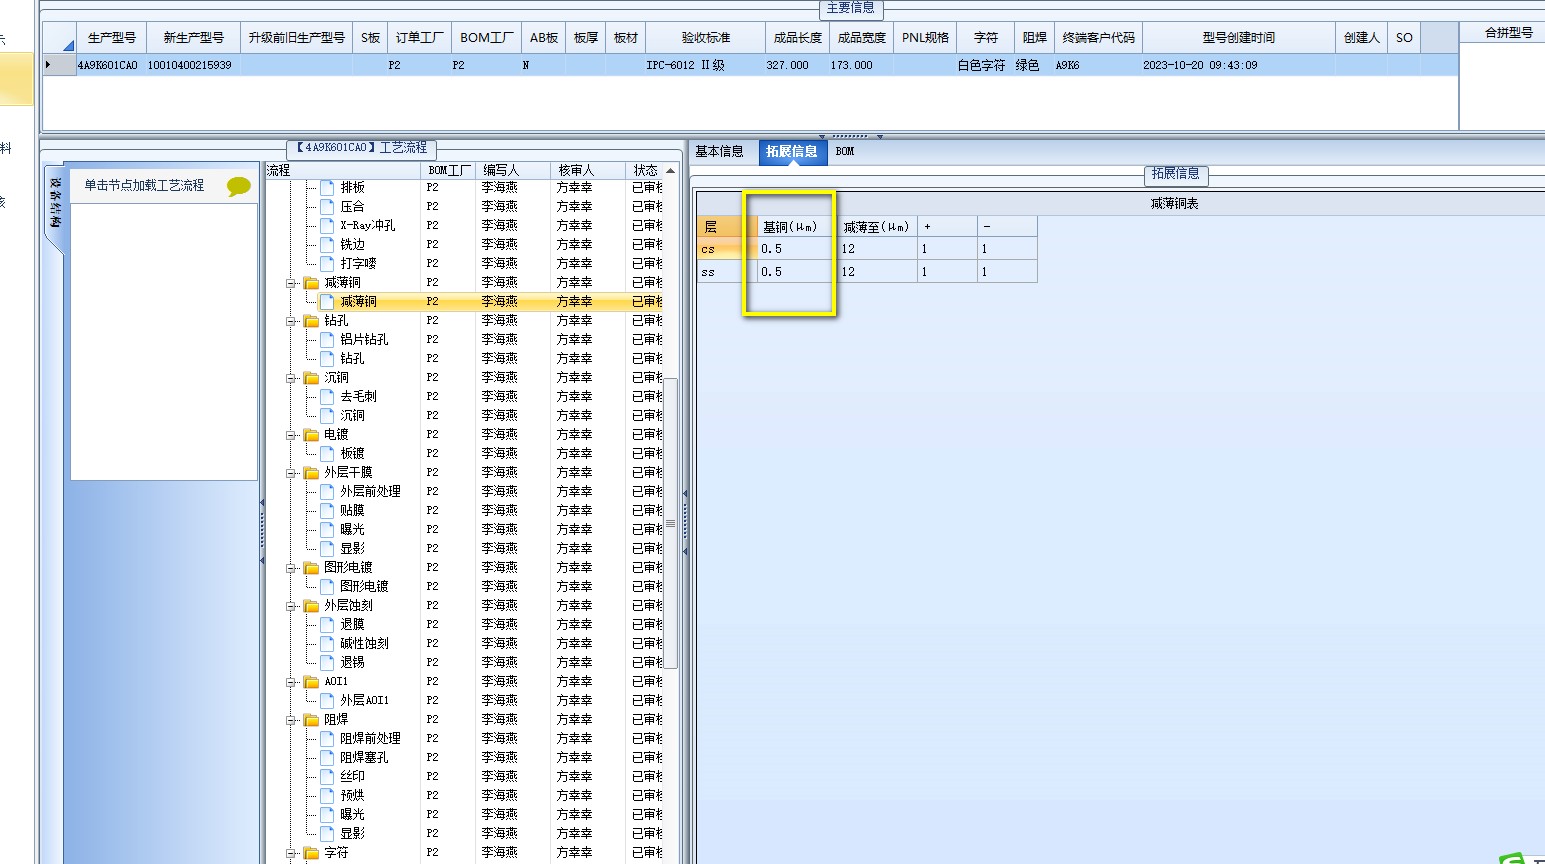Click the folder icon of 减薄铜 group

311,282
